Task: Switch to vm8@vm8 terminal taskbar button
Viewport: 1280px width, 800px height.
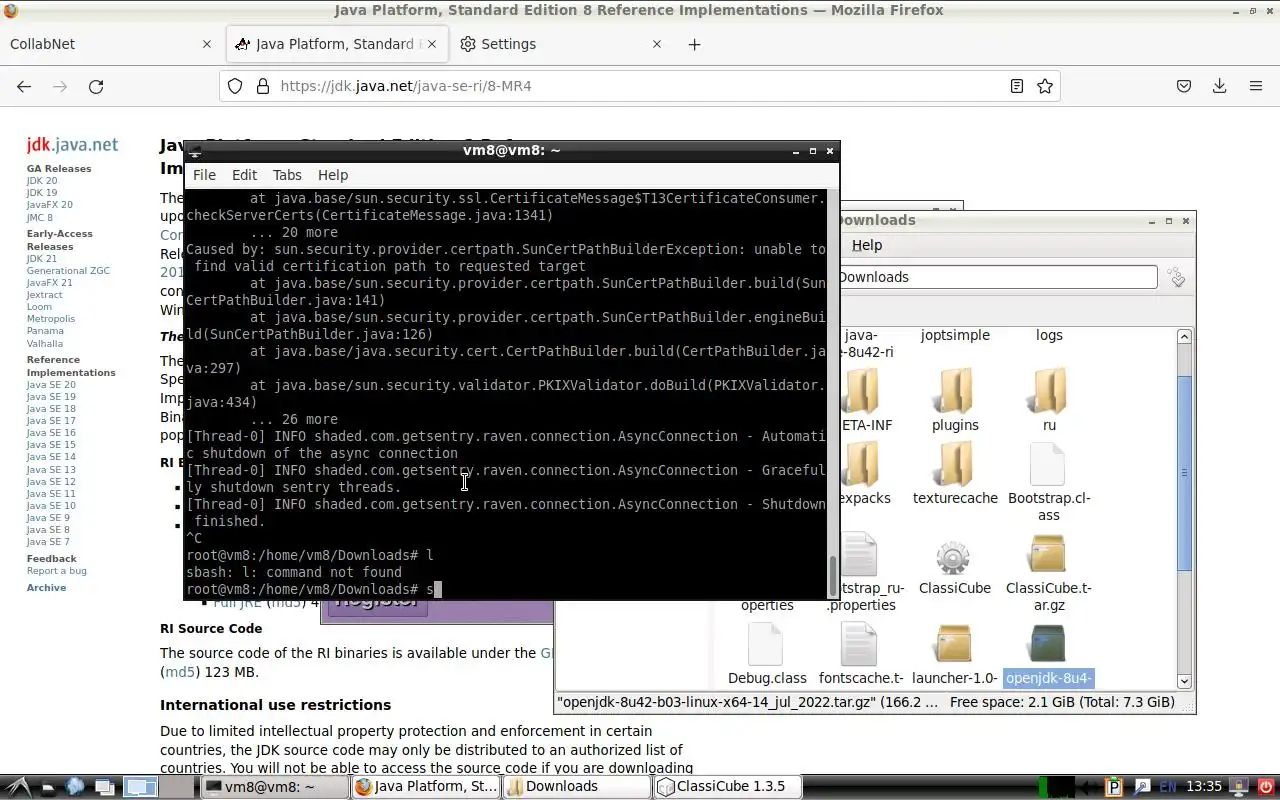Action: coord(274,787)
